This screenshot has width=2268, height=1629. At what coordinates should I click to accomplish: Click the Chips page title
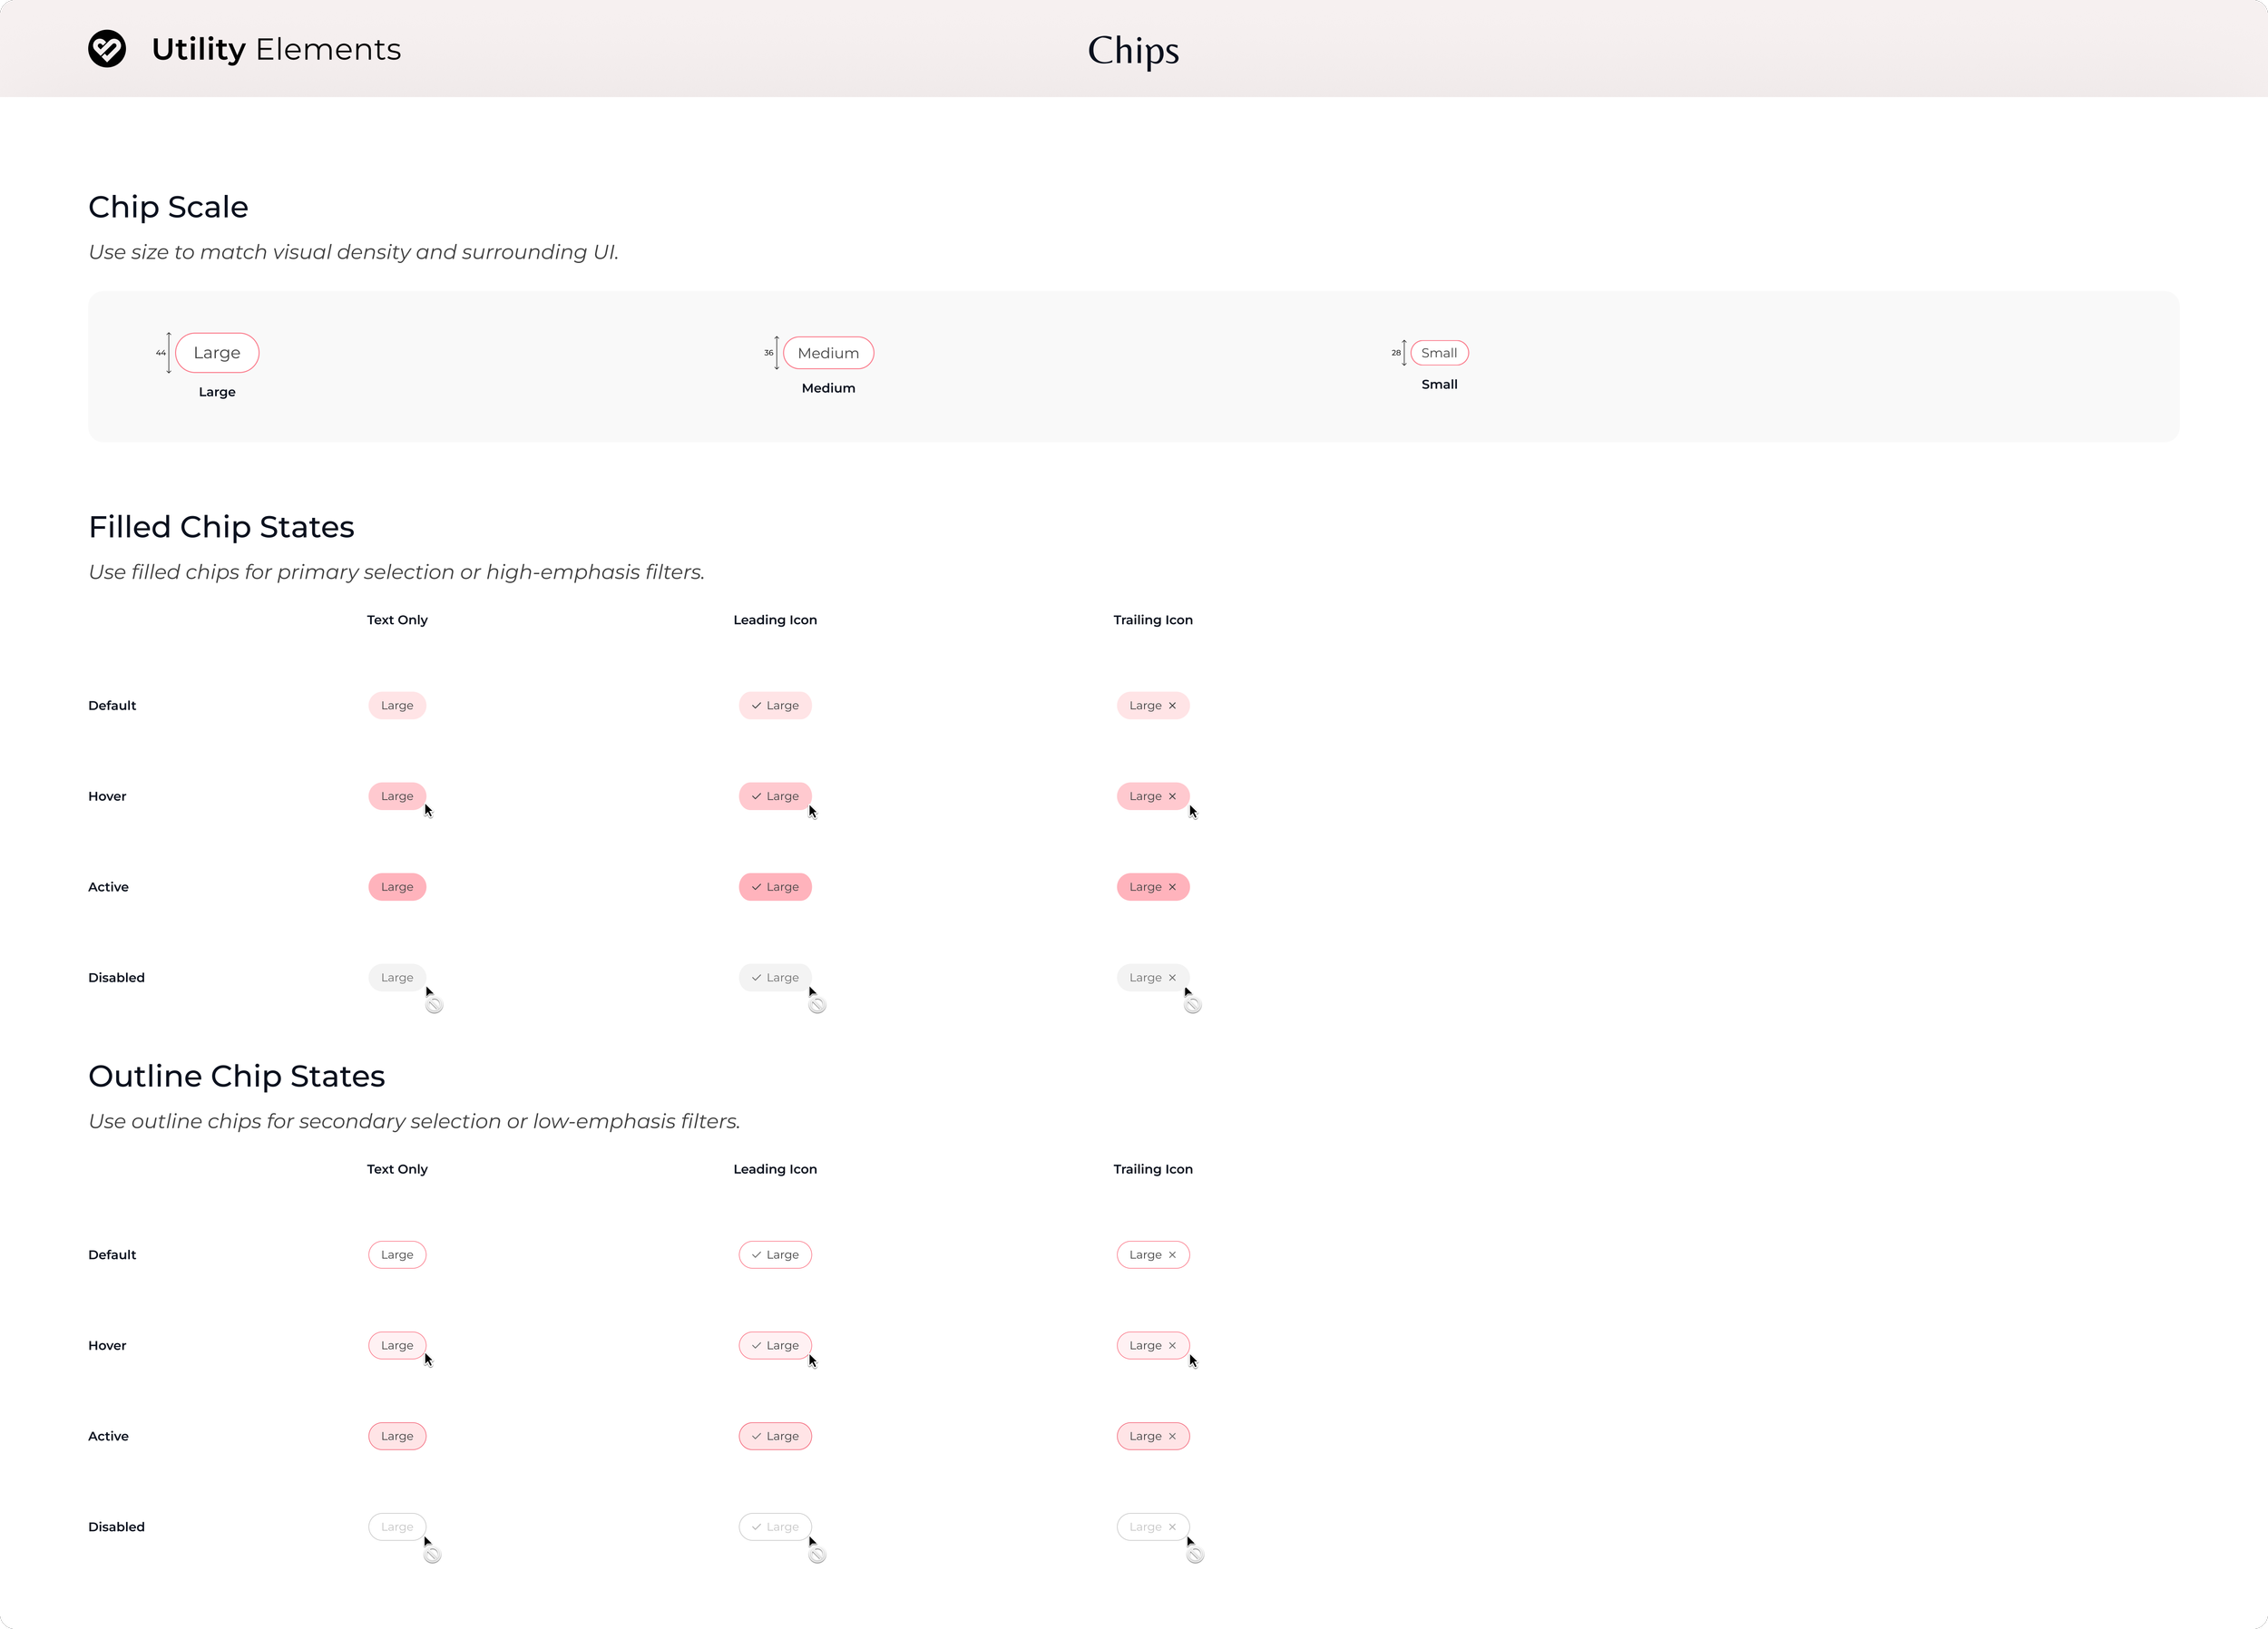(x=1133, y=50)
